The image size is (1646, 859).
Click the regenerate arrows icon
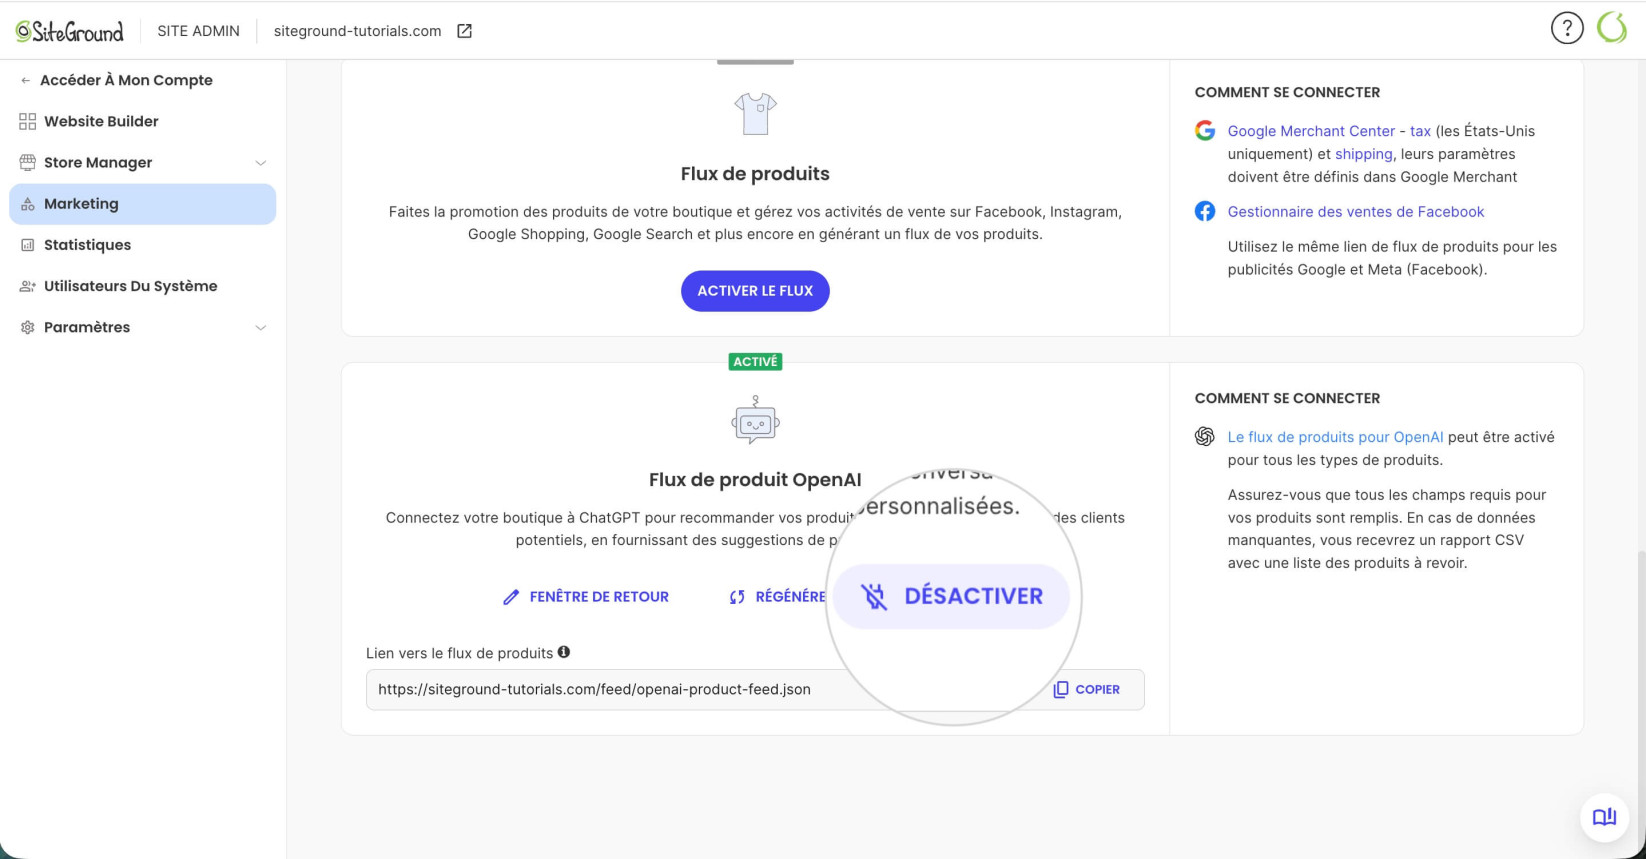[737, 597]
